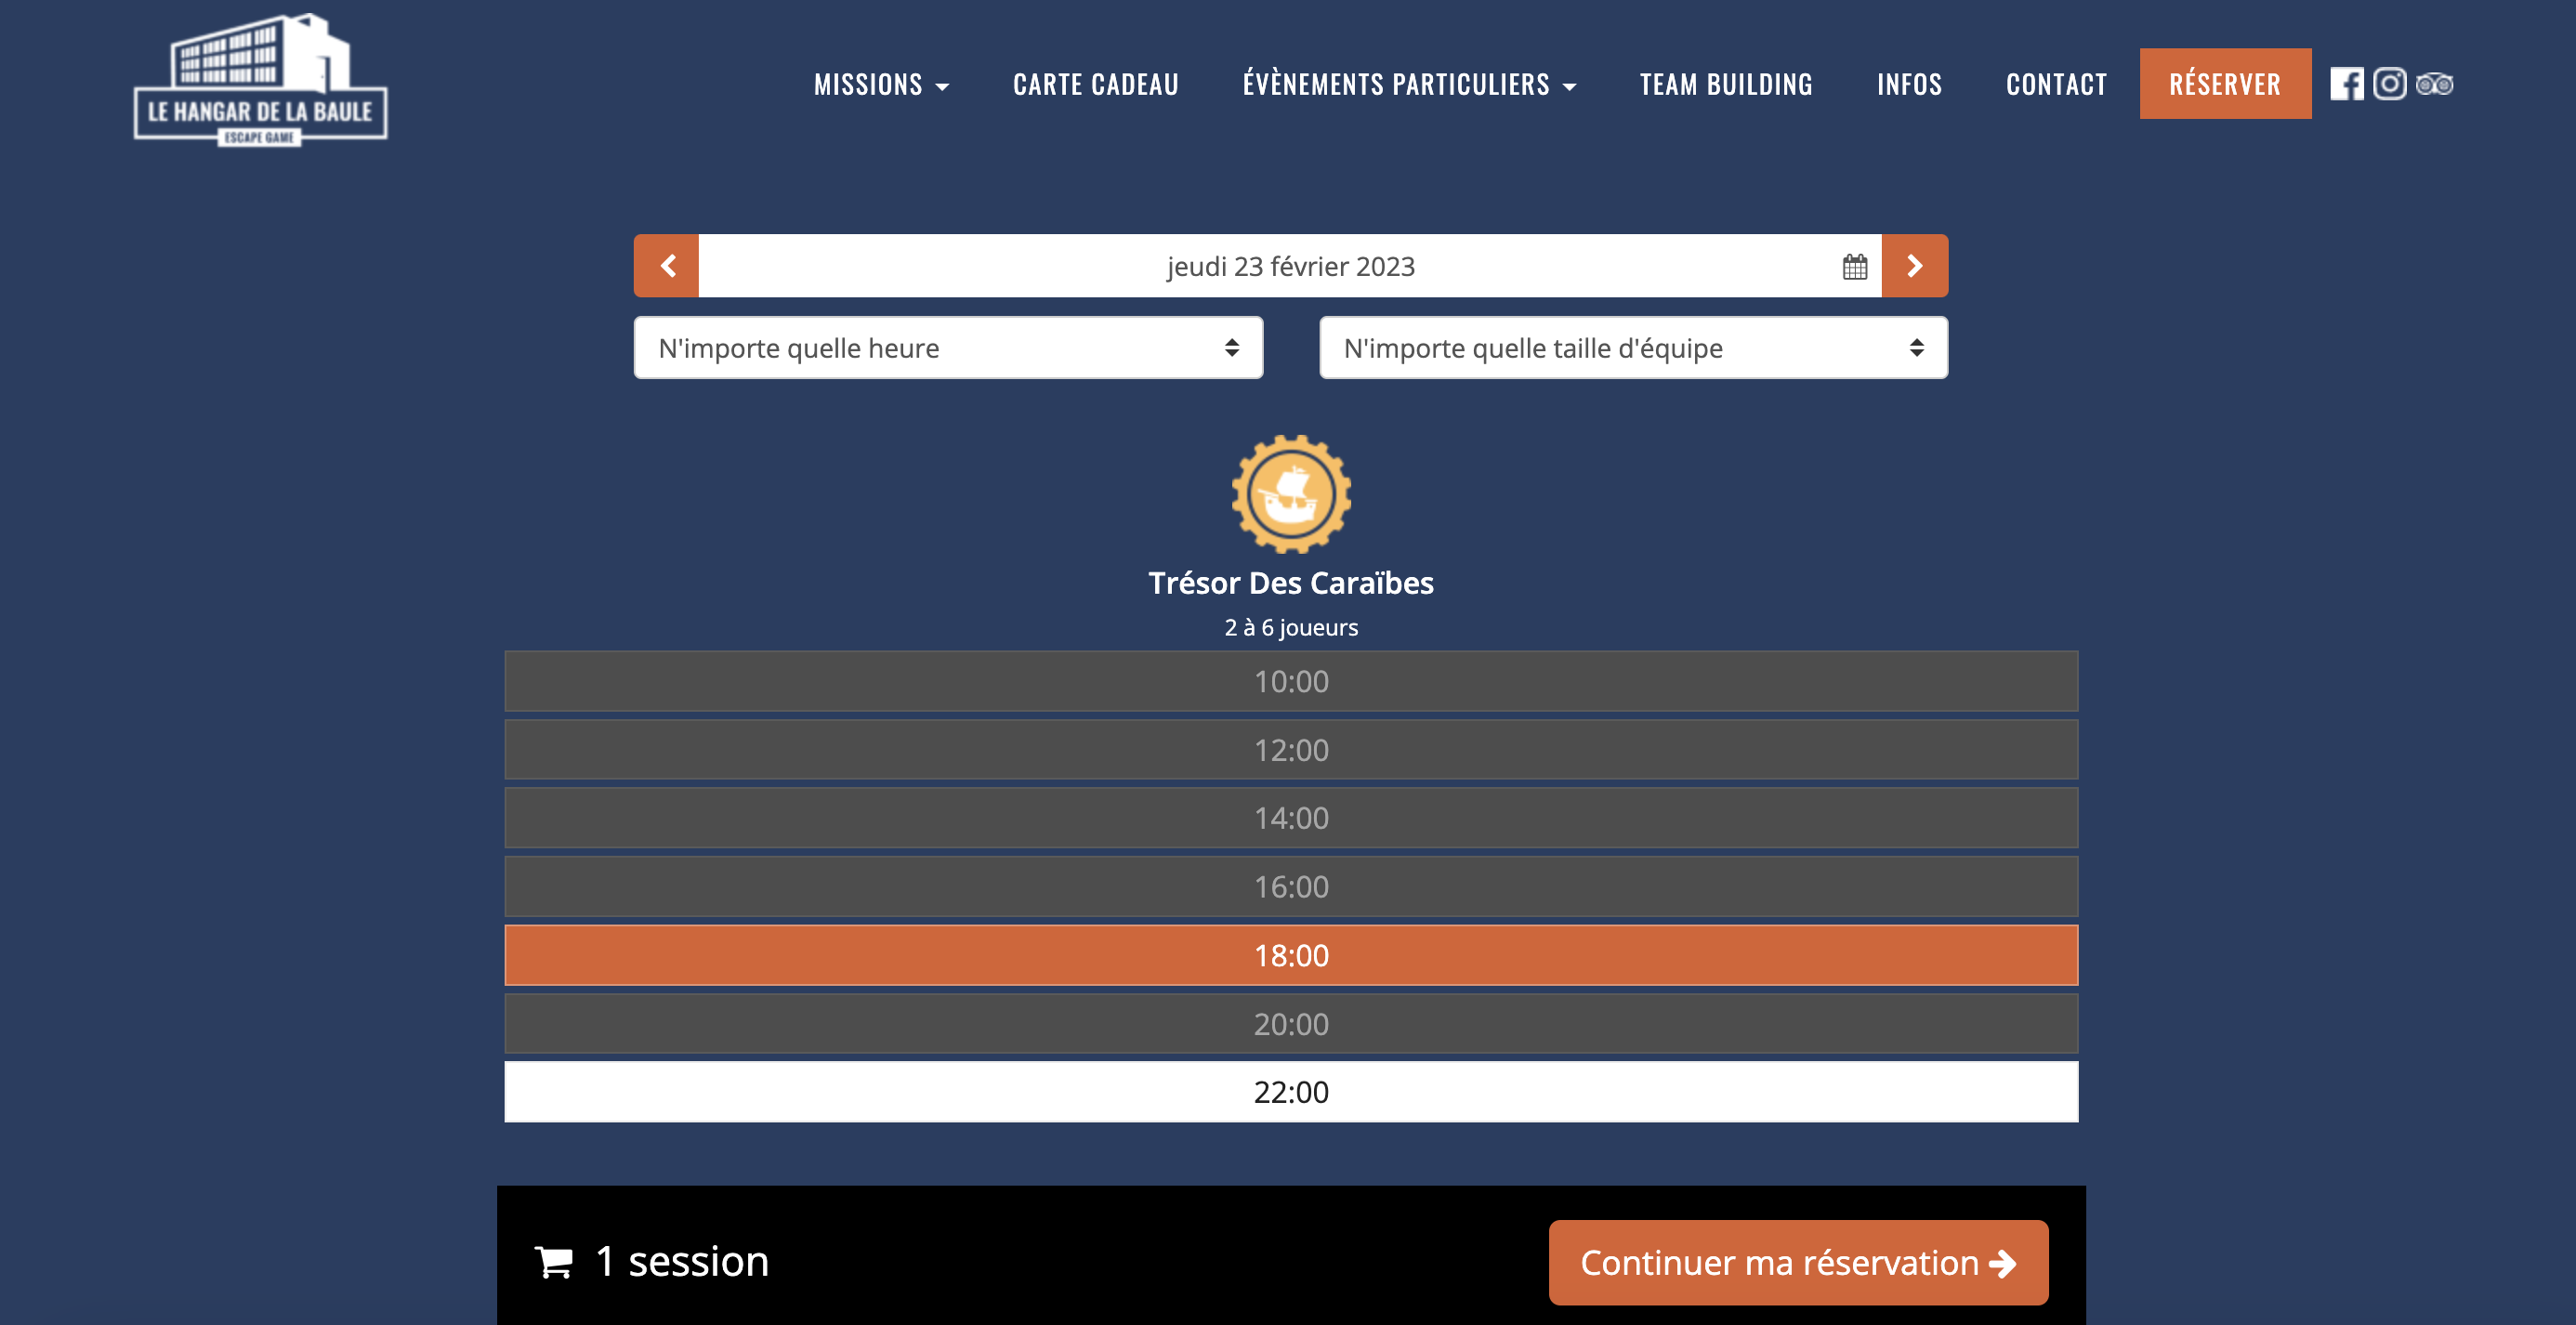This screenshot has height=1325, width=2576.
Task: Open the TripAdvisor icon
Action: [x=2434, y=84]
